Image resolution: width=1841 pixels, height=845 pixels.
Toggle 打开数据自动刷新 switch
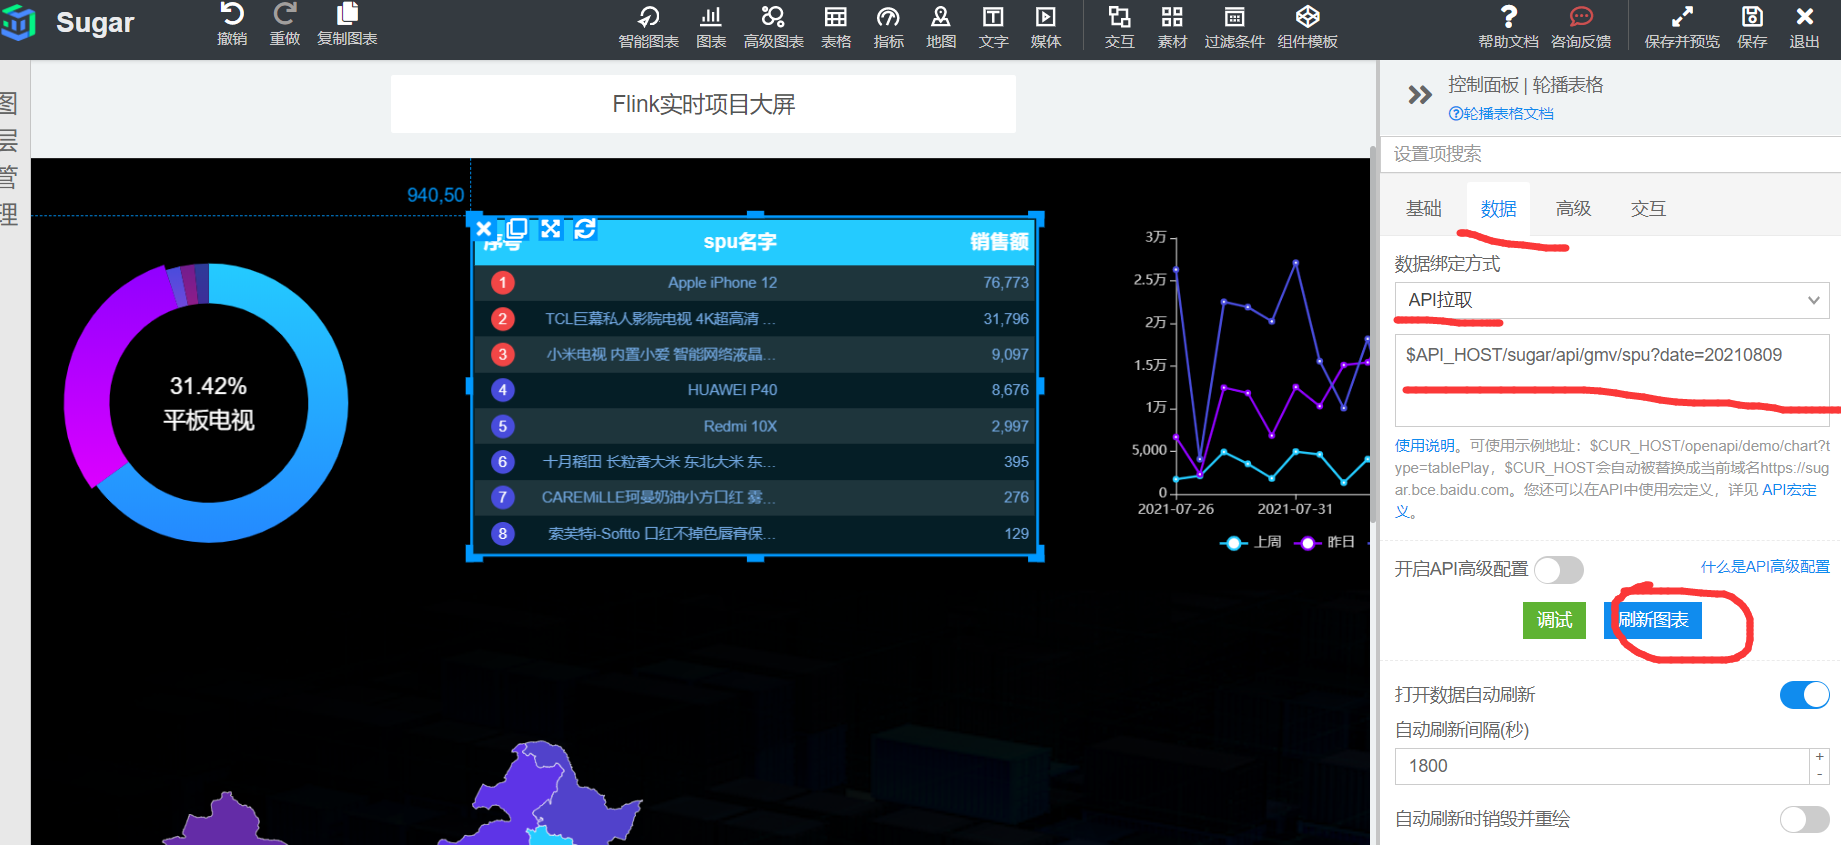[x=1805, y=695]
